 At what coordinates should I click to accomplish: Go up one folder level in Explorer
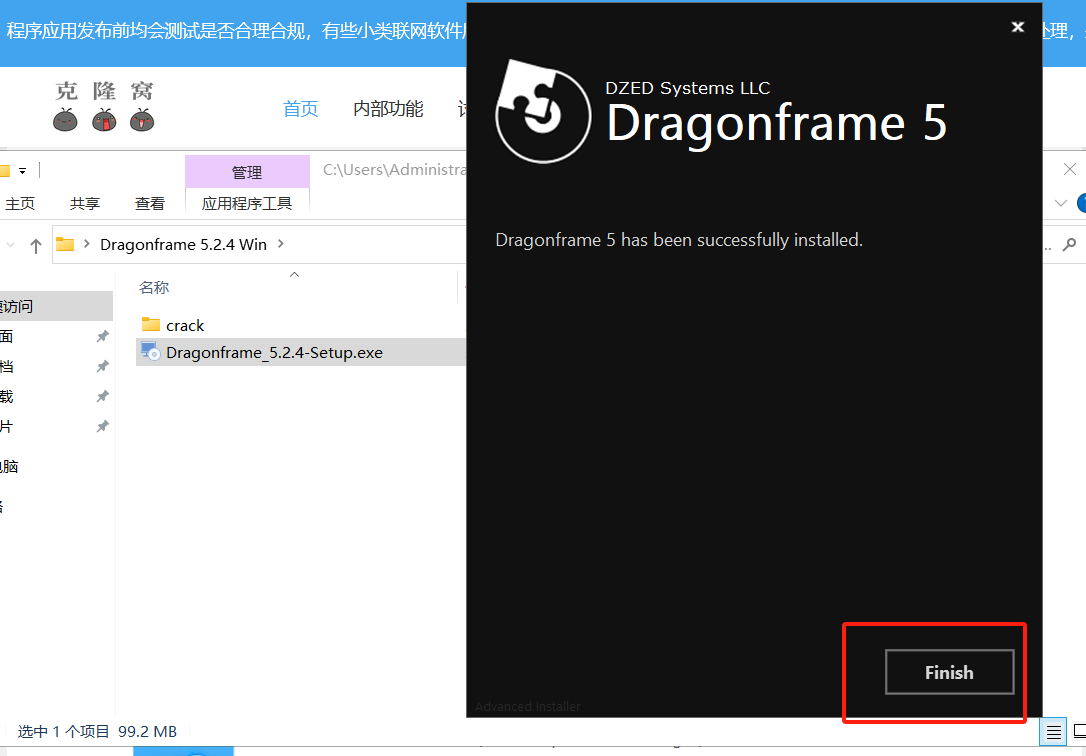tap(36, 245)
